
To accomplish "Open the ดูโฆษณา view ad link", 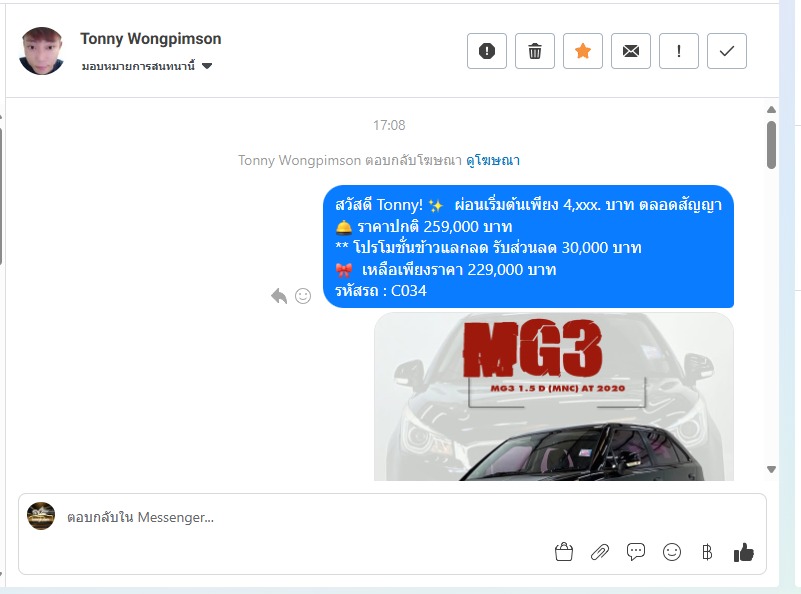I will pyautogui.click(x=493, y=160).
